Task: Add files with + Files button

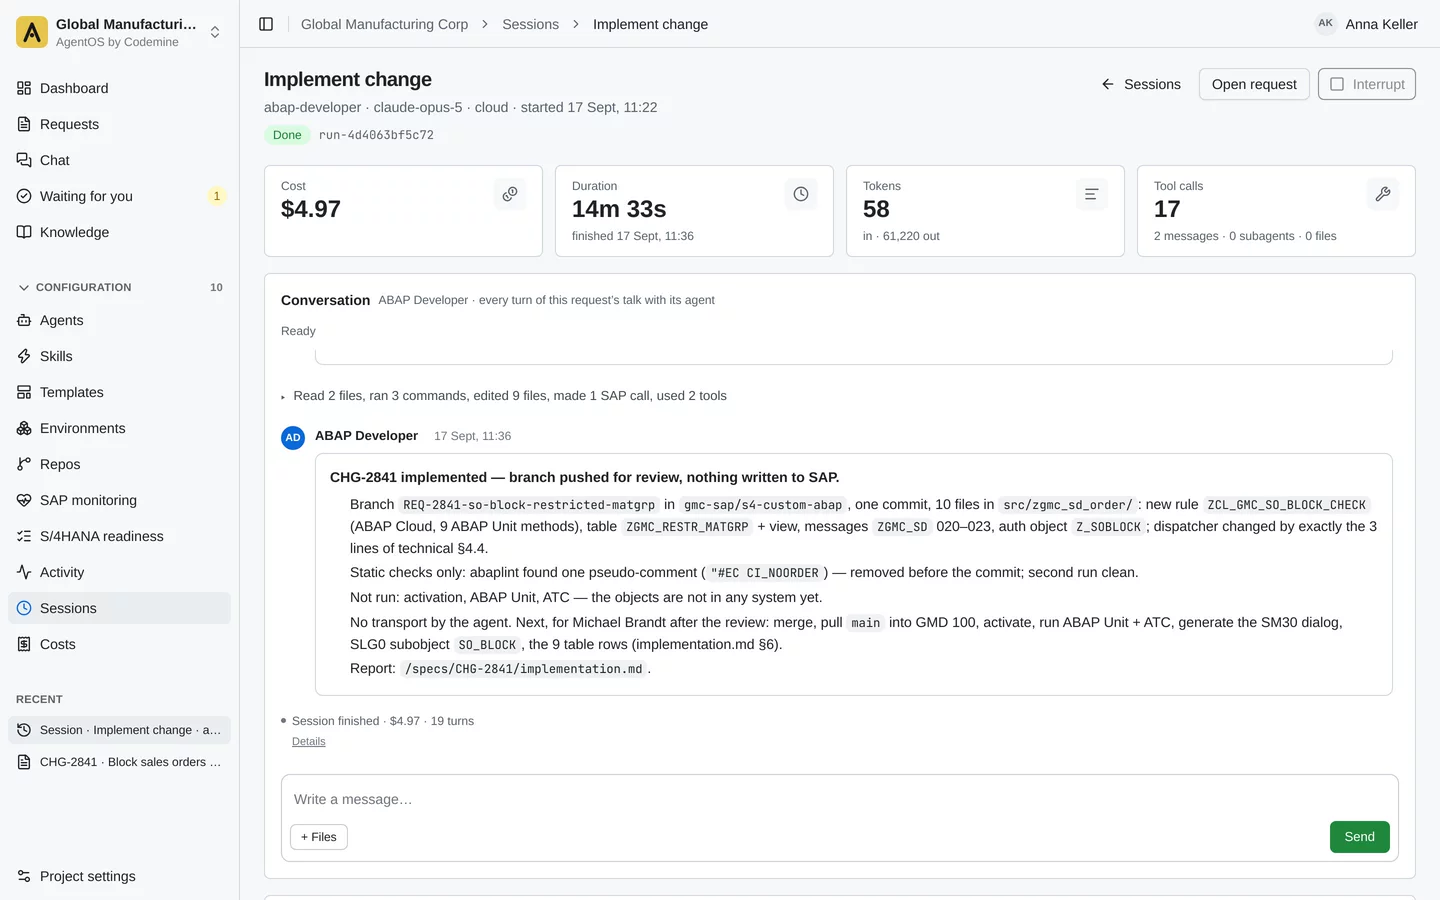Action: (x=319, y=837)
